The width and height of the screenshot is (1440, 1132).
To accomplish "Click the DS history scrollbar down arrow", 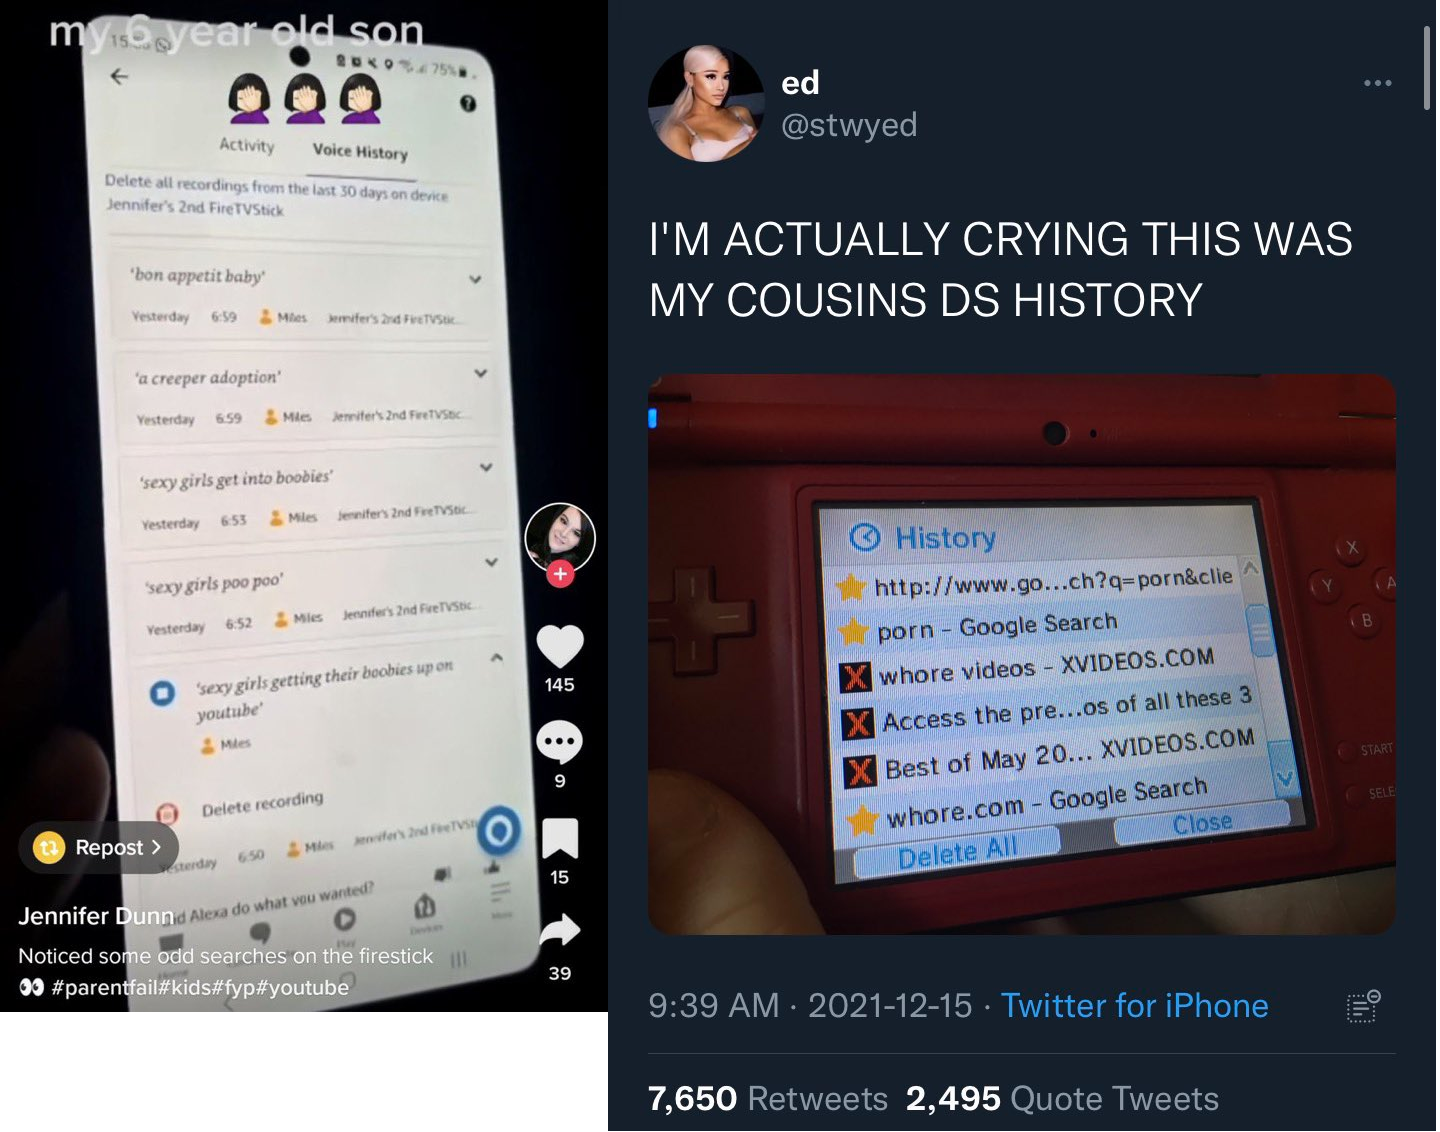I will 1283,778.
